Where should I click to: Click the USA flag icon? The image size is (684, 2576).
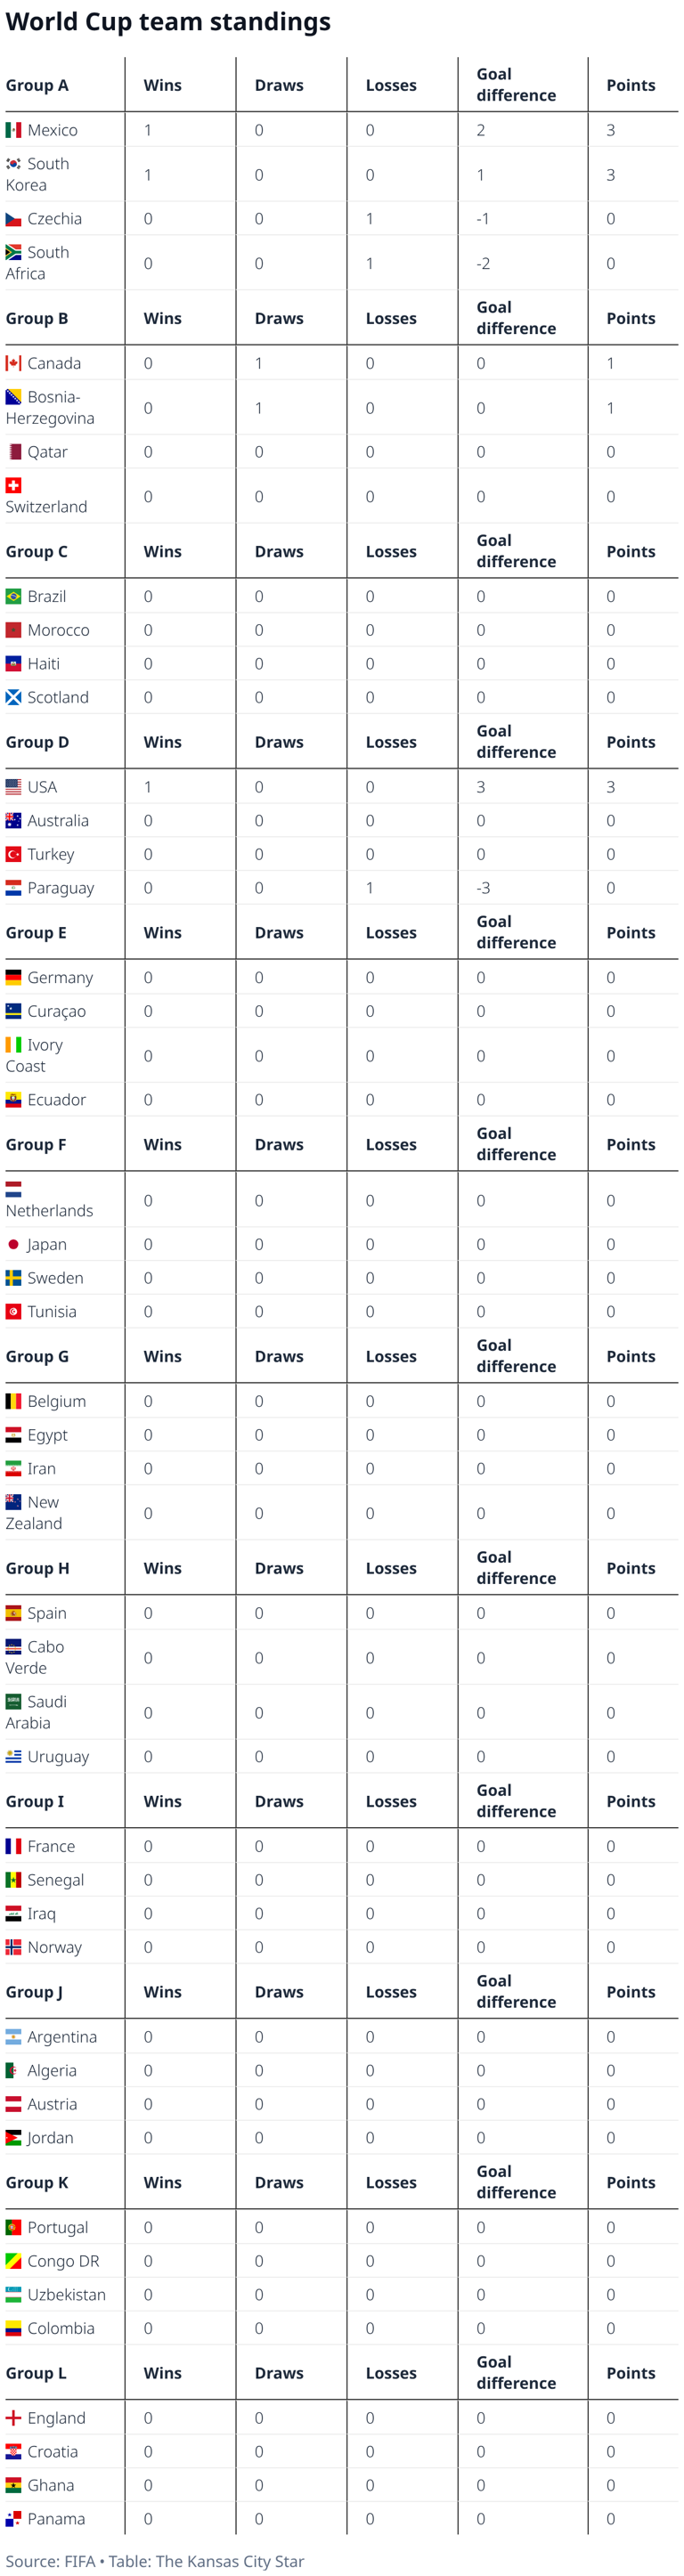click(13, 787)
